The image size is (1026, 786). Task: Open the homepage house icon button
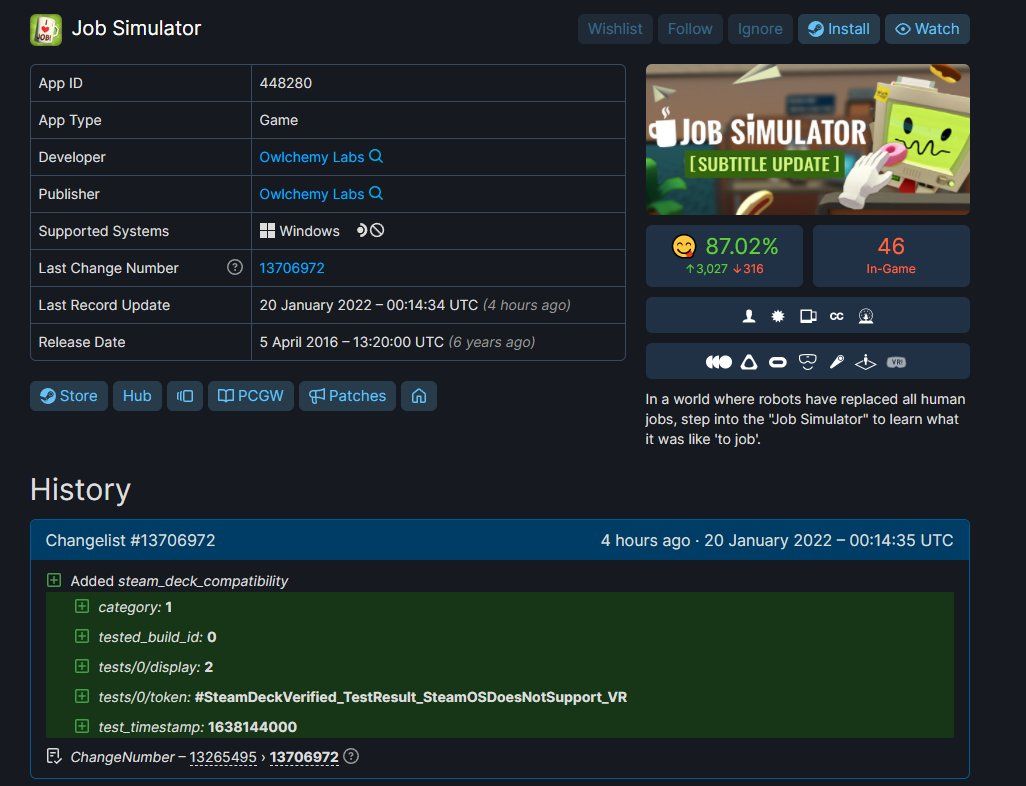[419, 396]
